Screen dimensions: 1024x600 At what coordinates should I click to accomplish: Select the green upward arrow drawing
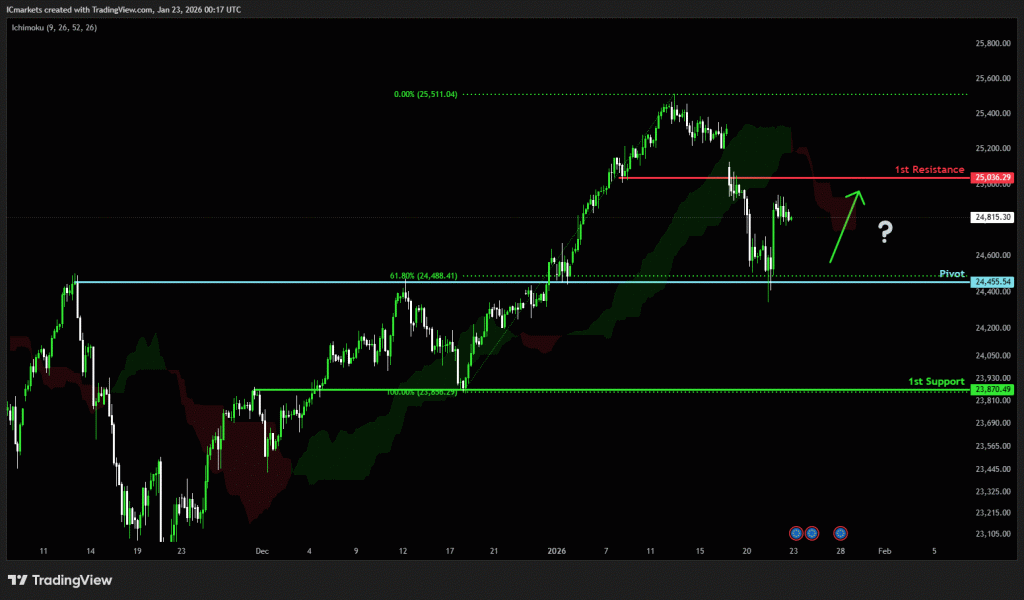pos(845,226)
